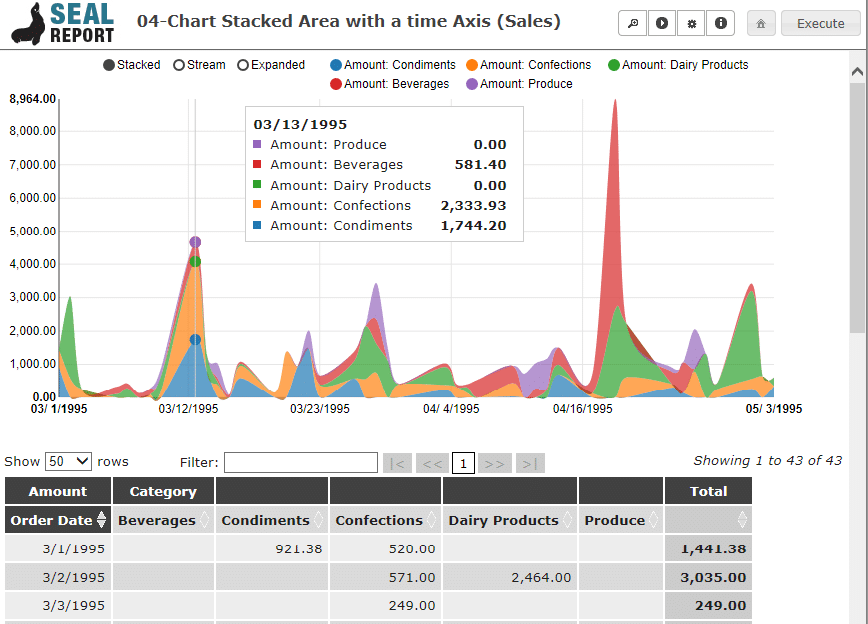Screen dimensions: 868x624
Task: Go to home via house icon
Action: pyautogui.click(x=761, y=24)
